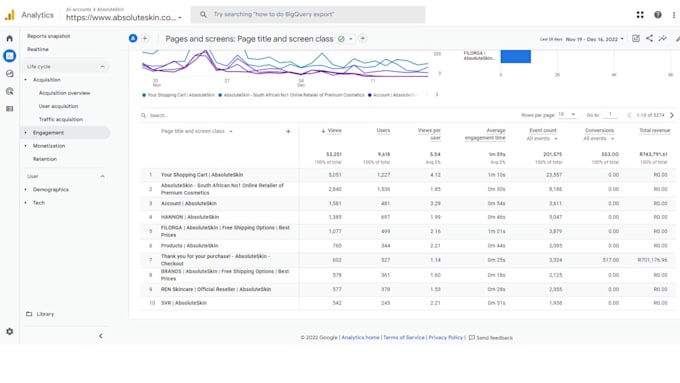Open the Help question mark icon
Viewport: 680px width, 383px height.
pyautogui.click(x=658, y=15)
